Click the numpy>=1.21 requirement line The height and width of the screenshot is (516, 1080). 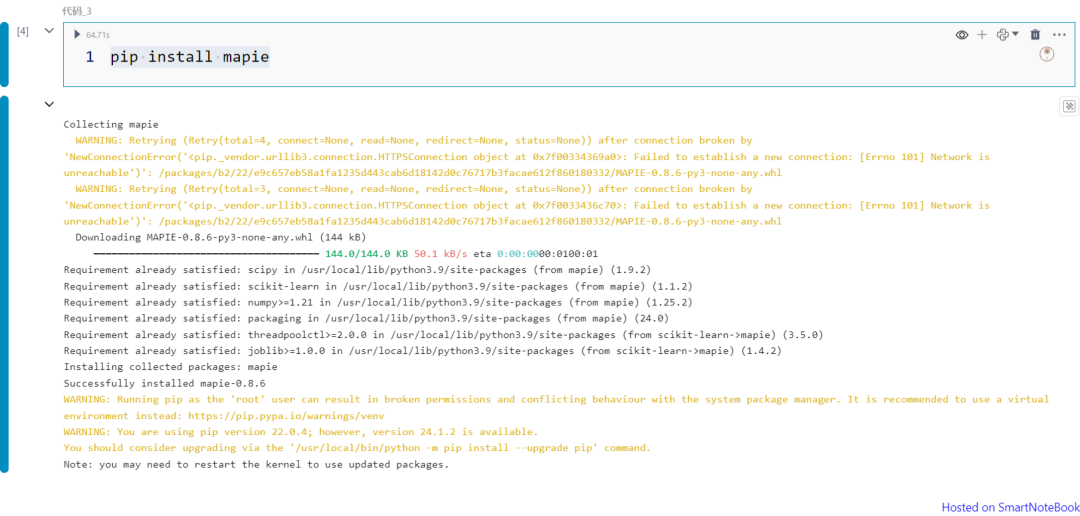(x=377, y=302)
